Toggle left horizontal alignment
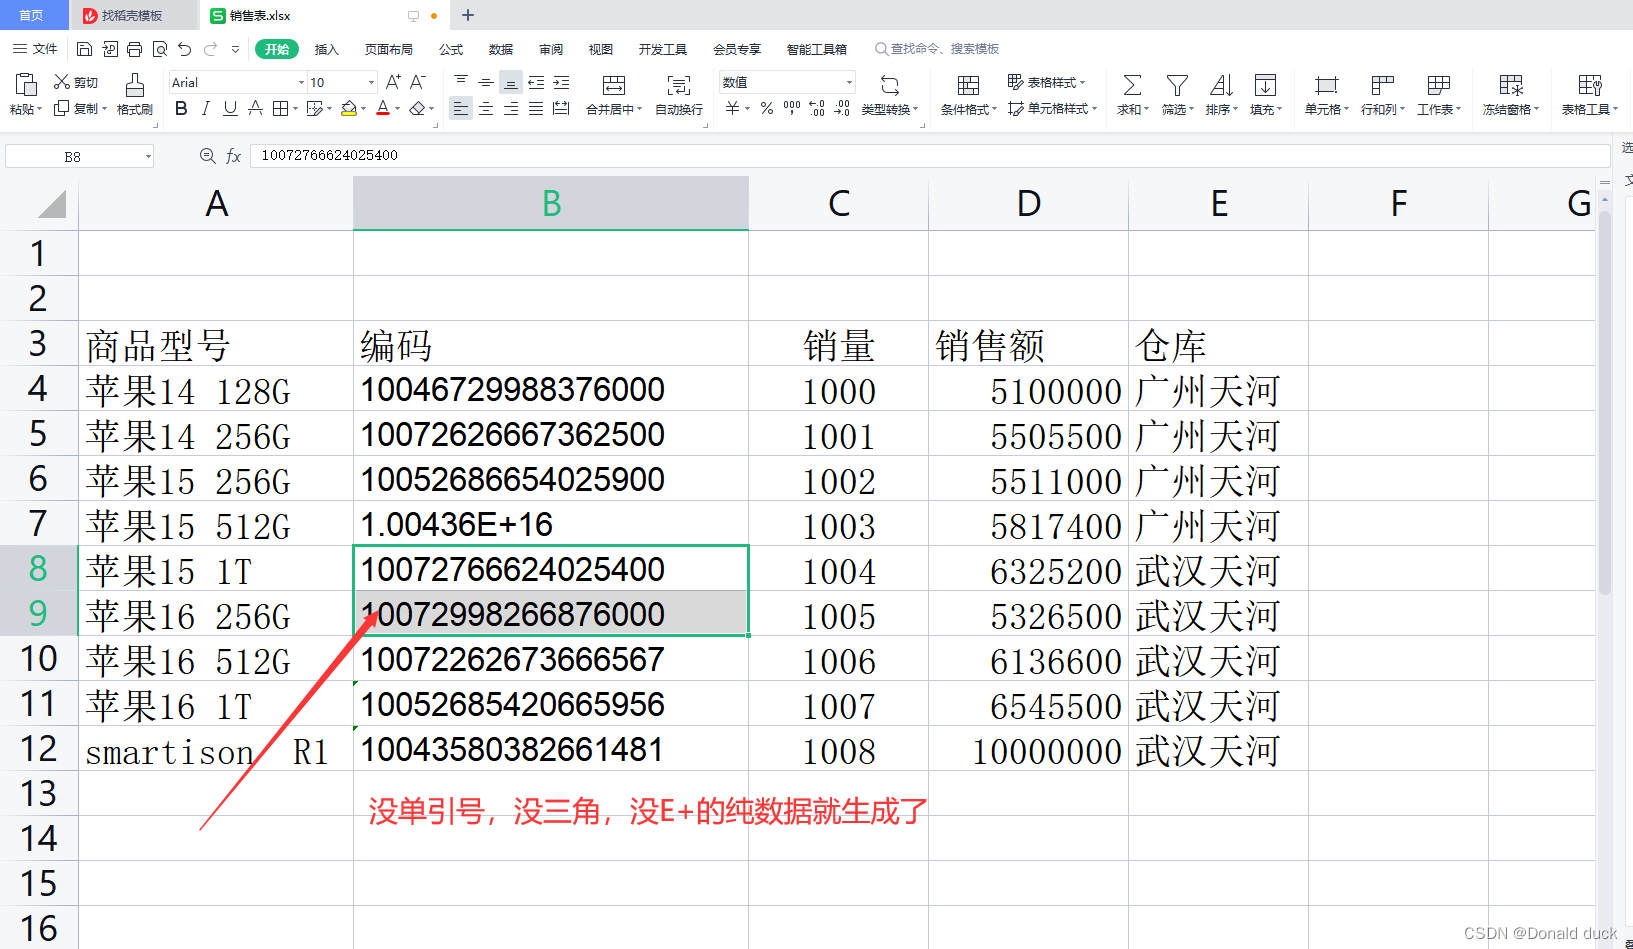The height and width of the screenshot is (949, 1633). coord(460,108)
